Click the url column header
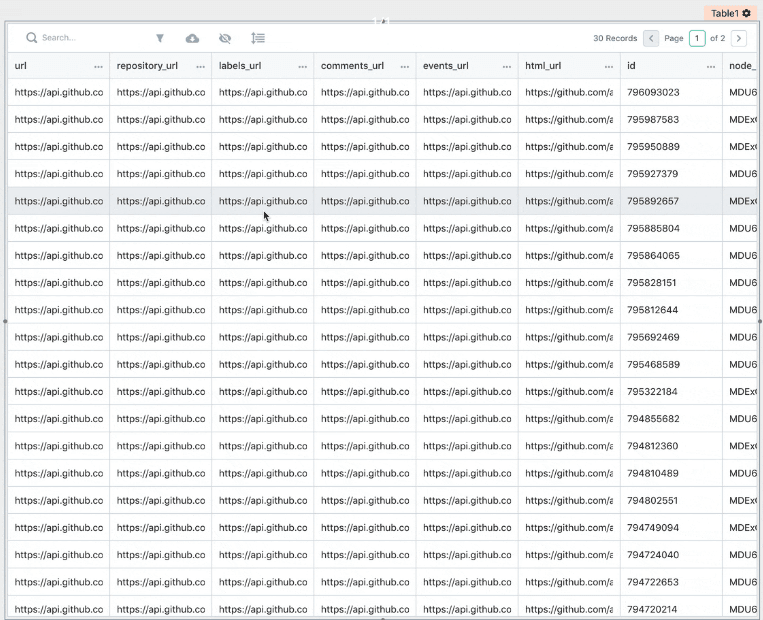763x620 pixels. pos(58,66)
